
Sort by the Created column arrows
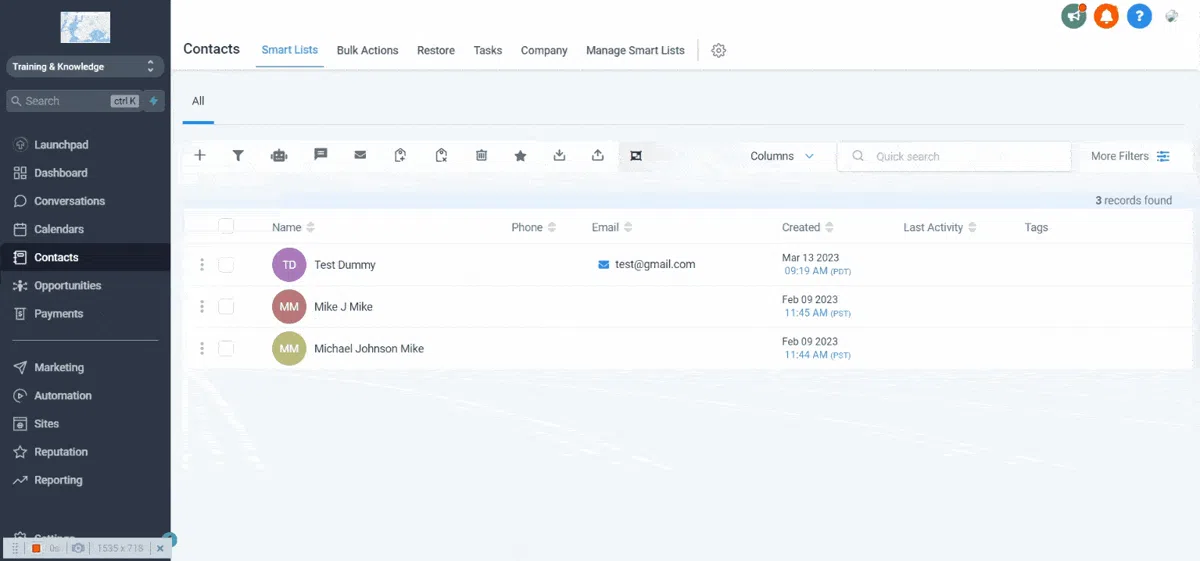click(x=829, y=228)
